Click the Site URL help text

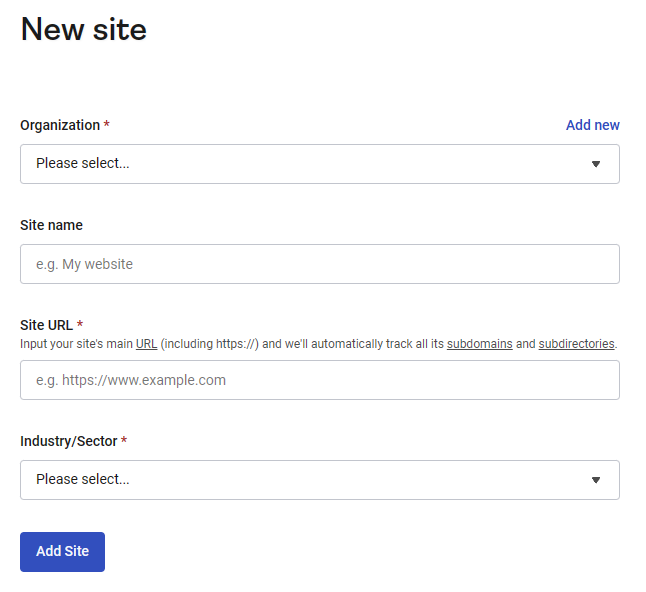(300, 344)
